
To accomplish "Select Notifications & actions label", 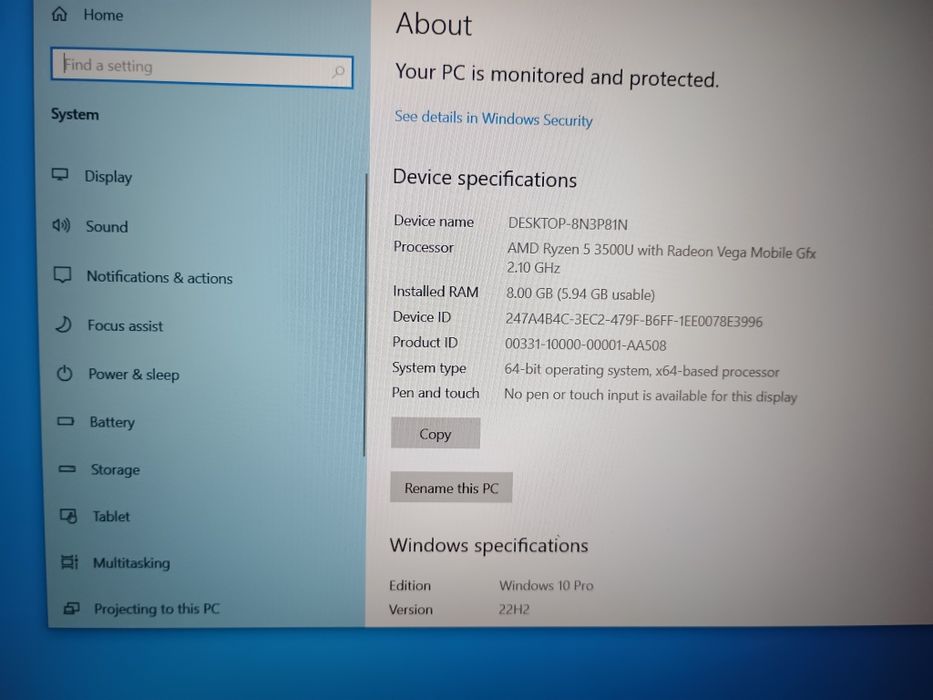I will tap(159, 277).
